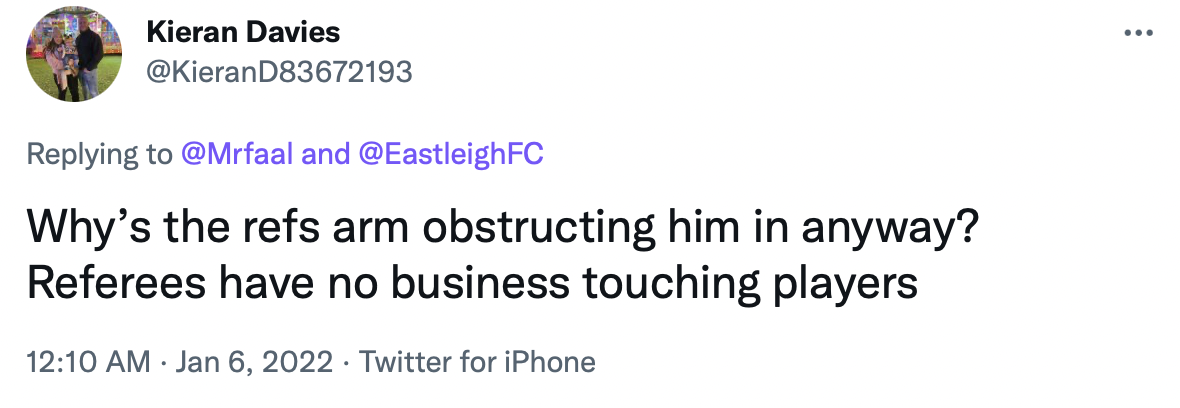Visit the @EastleighFC mention link

tap(450, 155)
